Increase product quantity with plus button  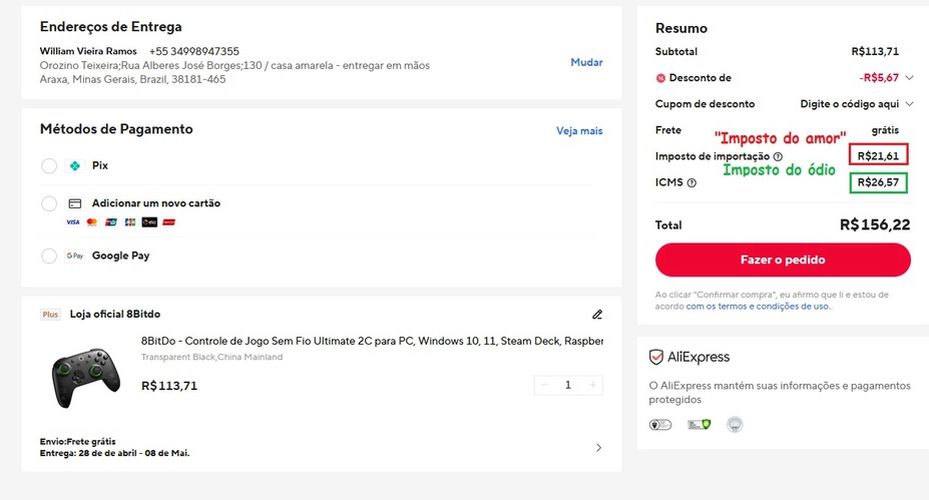click(x=593, y=386)
